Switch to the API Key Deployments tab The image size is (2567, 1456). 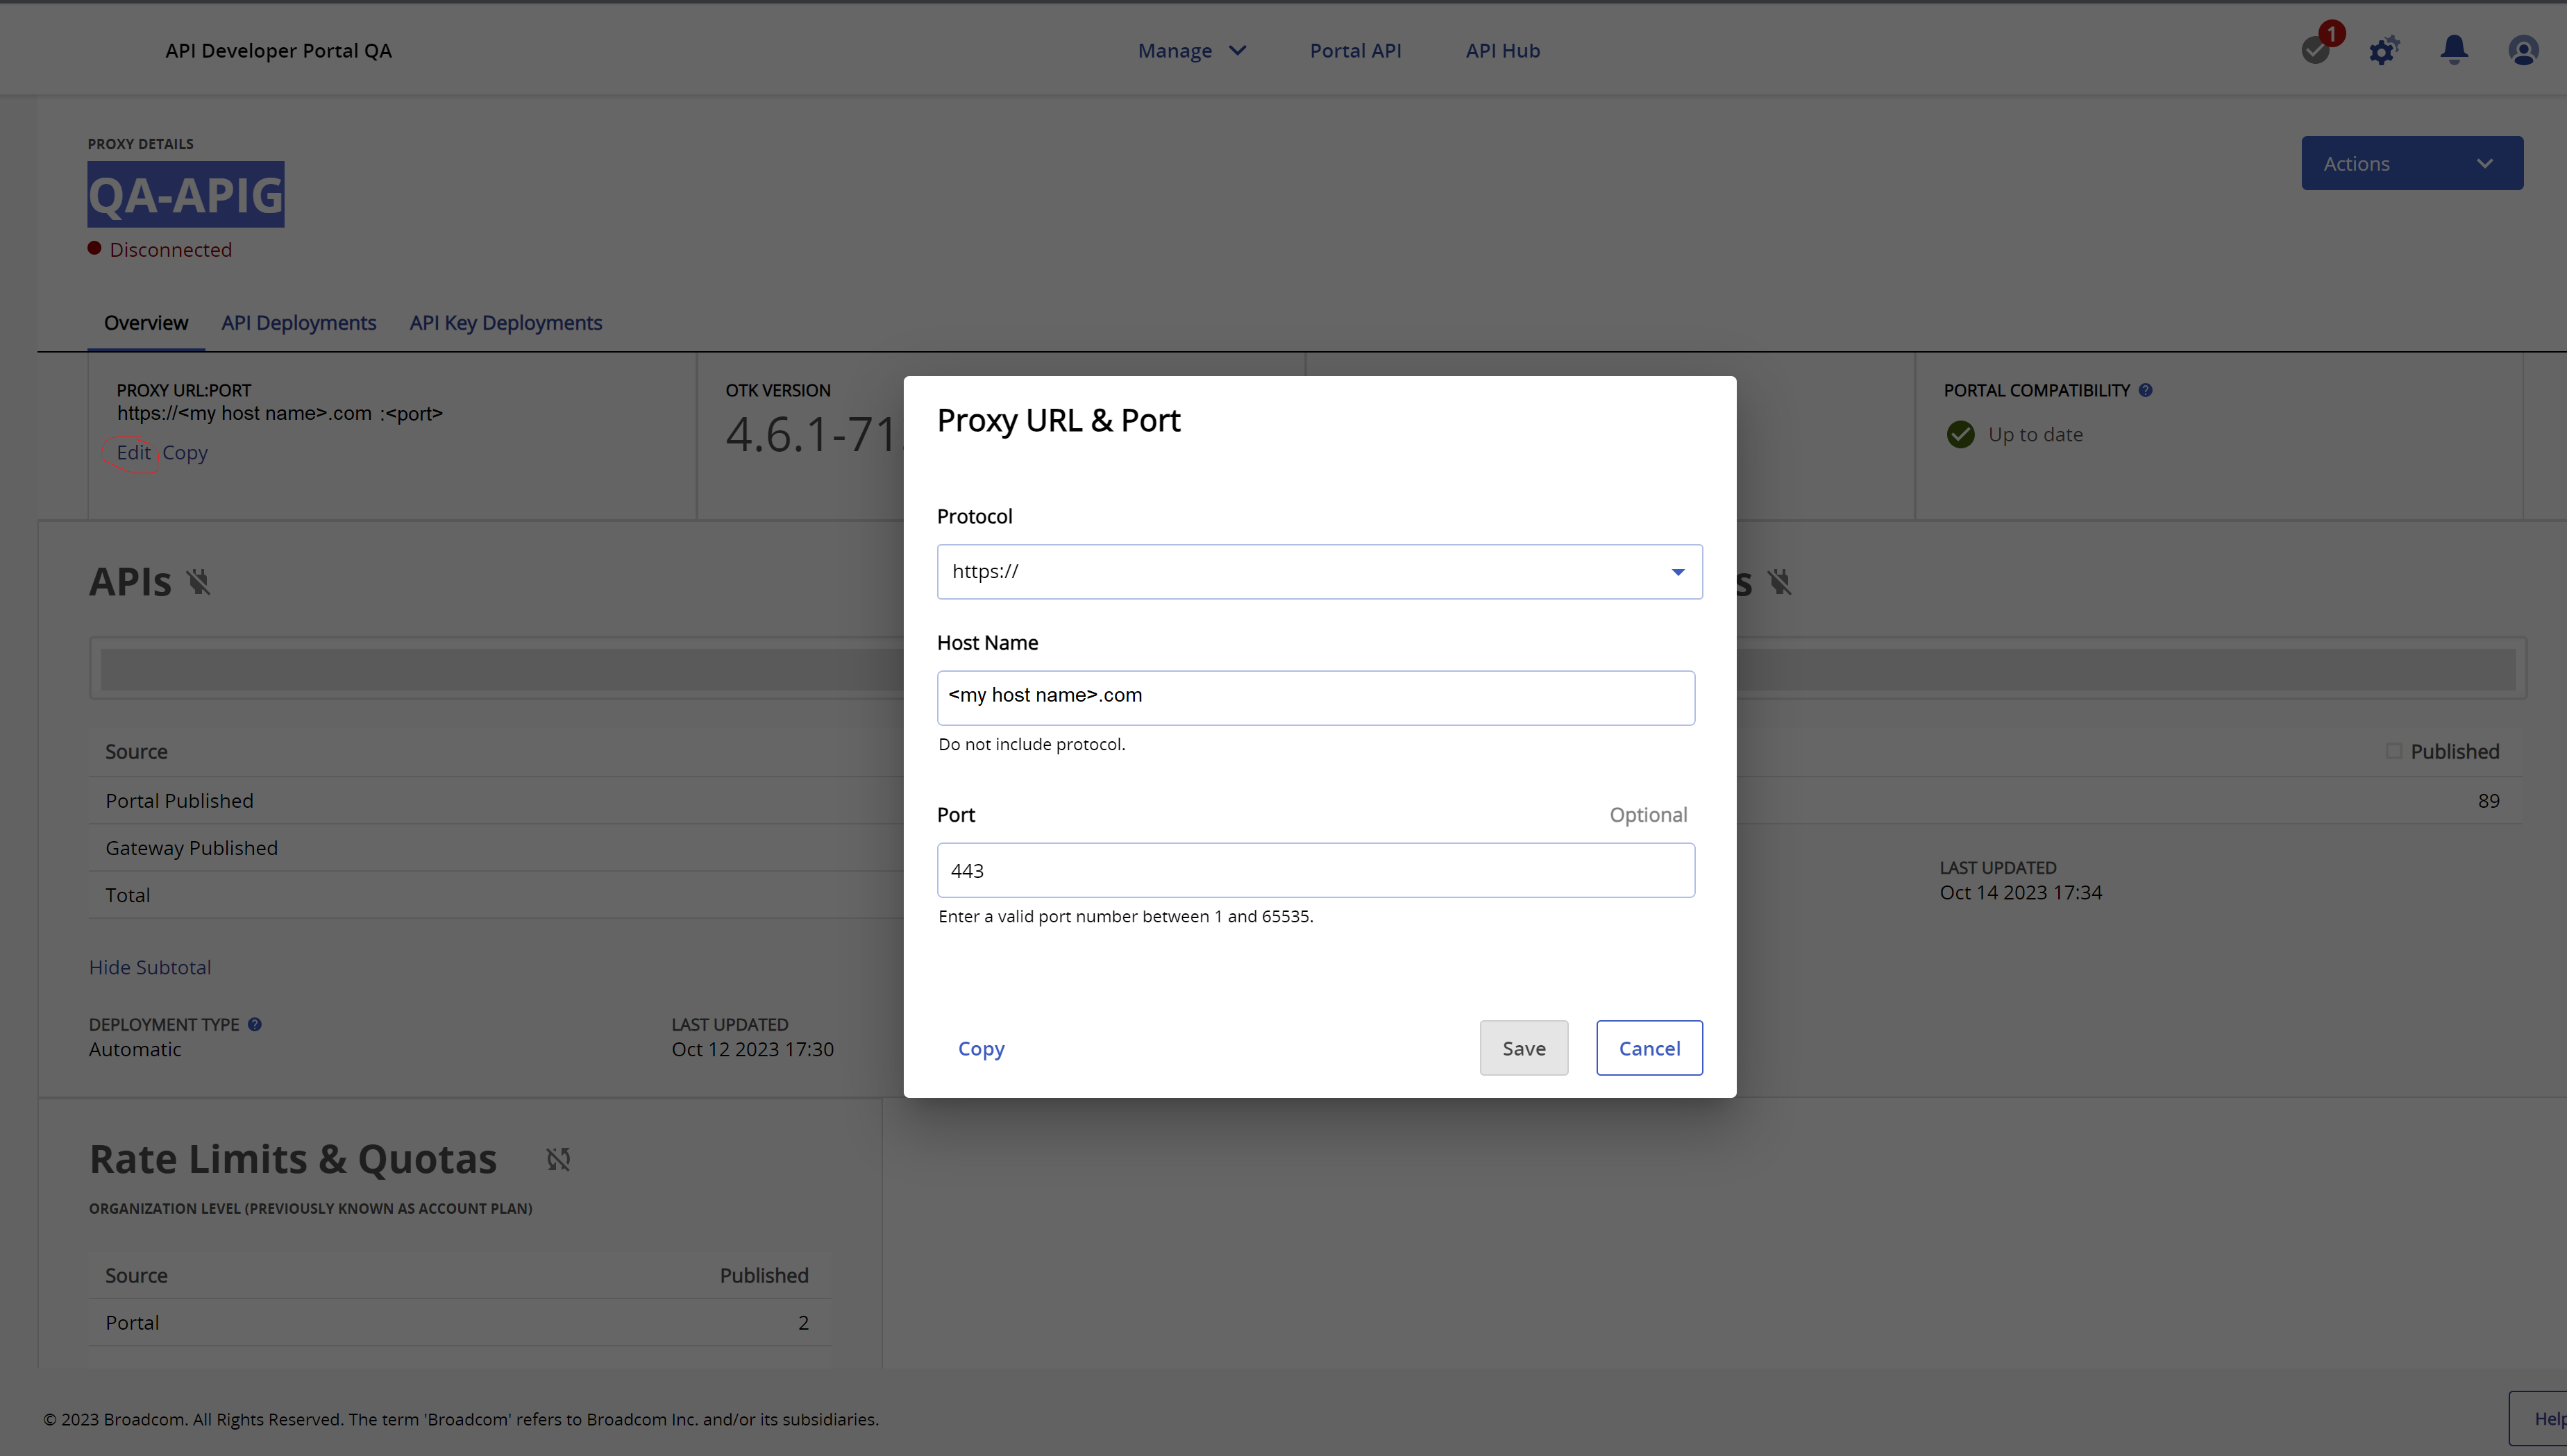click(x=505, y=323)
